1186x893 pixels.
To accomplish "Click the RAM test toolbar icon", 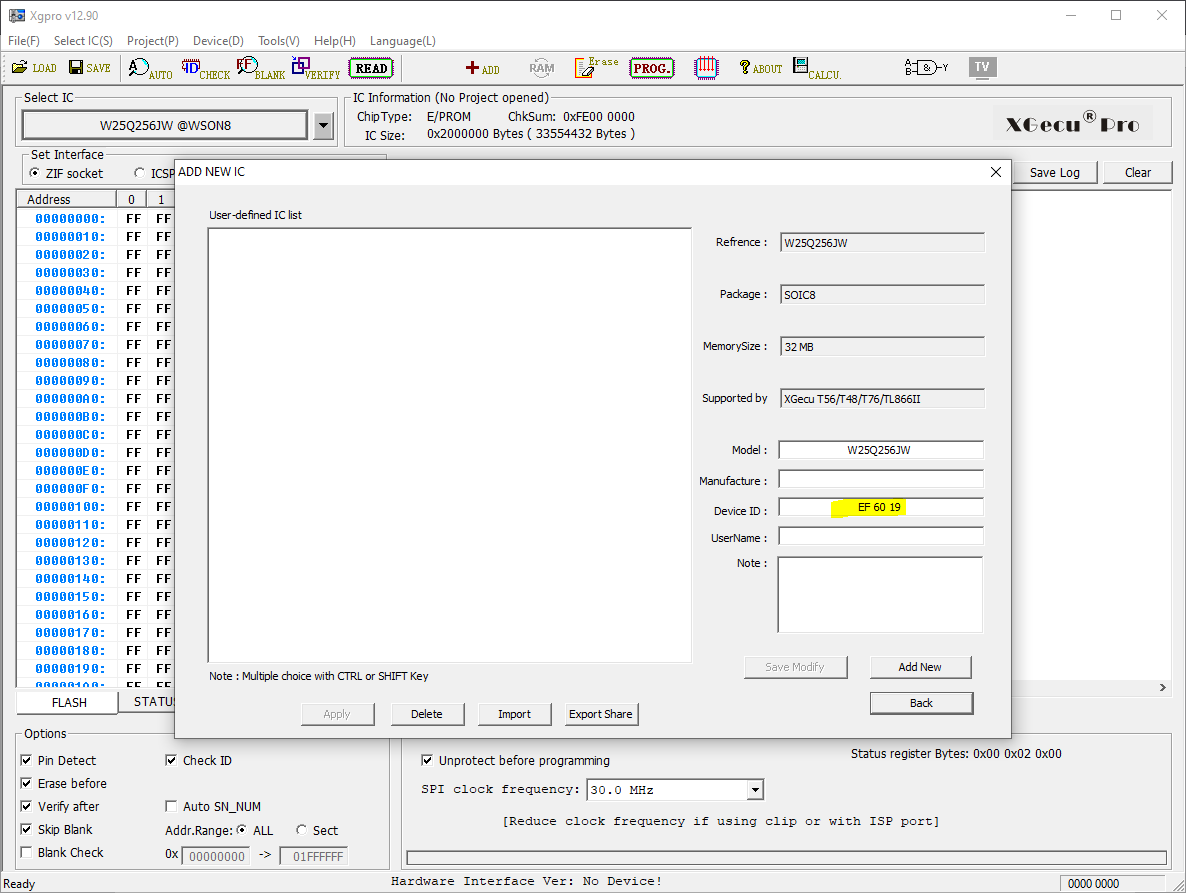I will (542, 68).
